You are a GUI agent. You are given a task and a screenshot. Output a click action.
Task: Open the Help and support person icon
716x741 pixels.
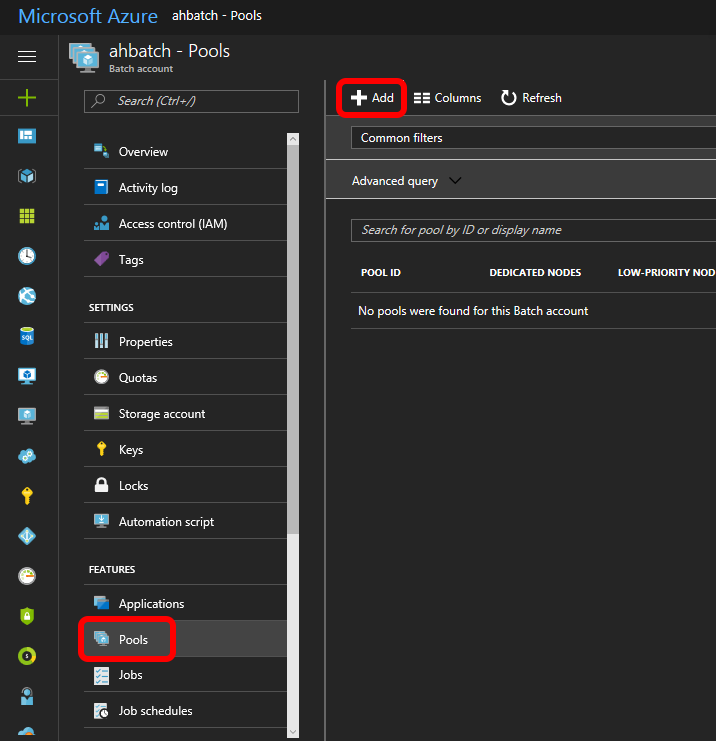click(27, 696)
